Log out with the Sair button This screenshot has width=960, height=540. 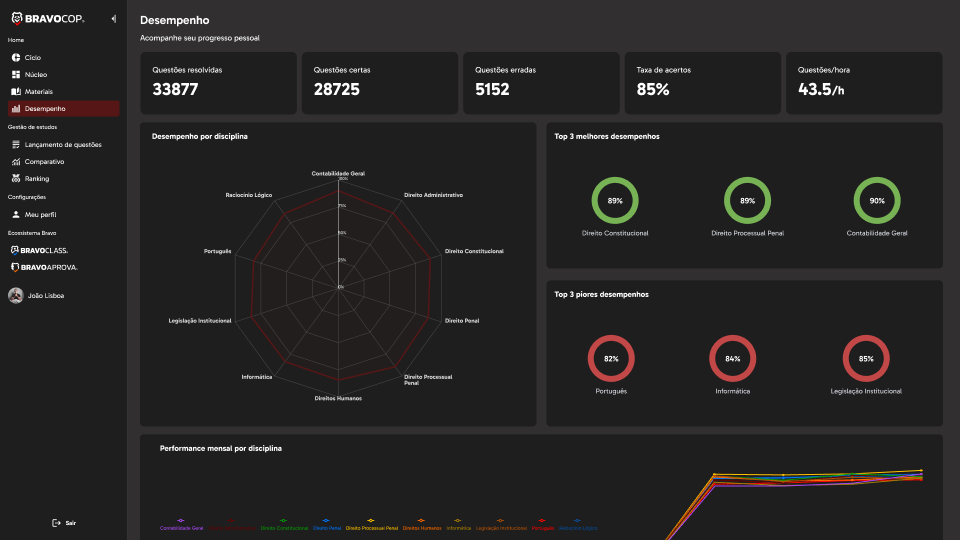[64, 523]
